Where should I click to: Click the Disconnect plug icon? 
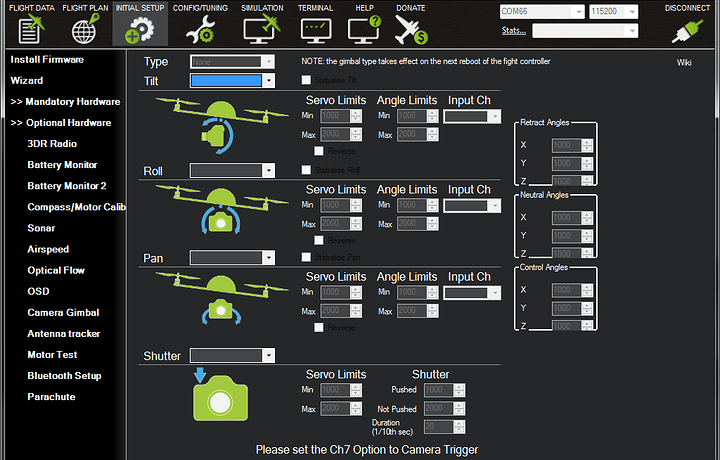(x=687, y=31)
